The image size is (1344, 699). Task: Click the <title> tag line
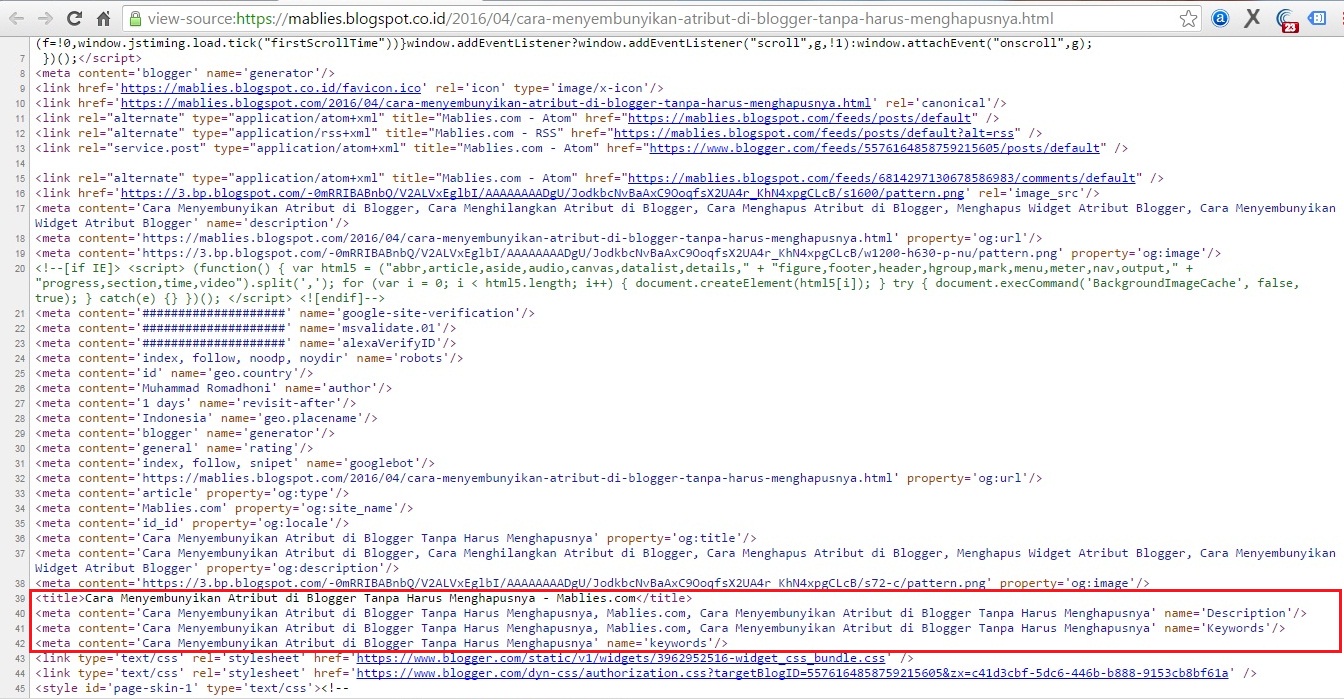pyautogui.click(x=363, y=598)
